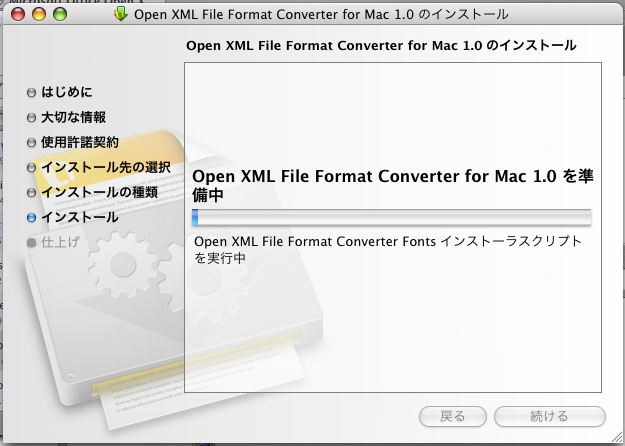
Task: Select the 大切な情報 step
Action: tap(73, 117)
